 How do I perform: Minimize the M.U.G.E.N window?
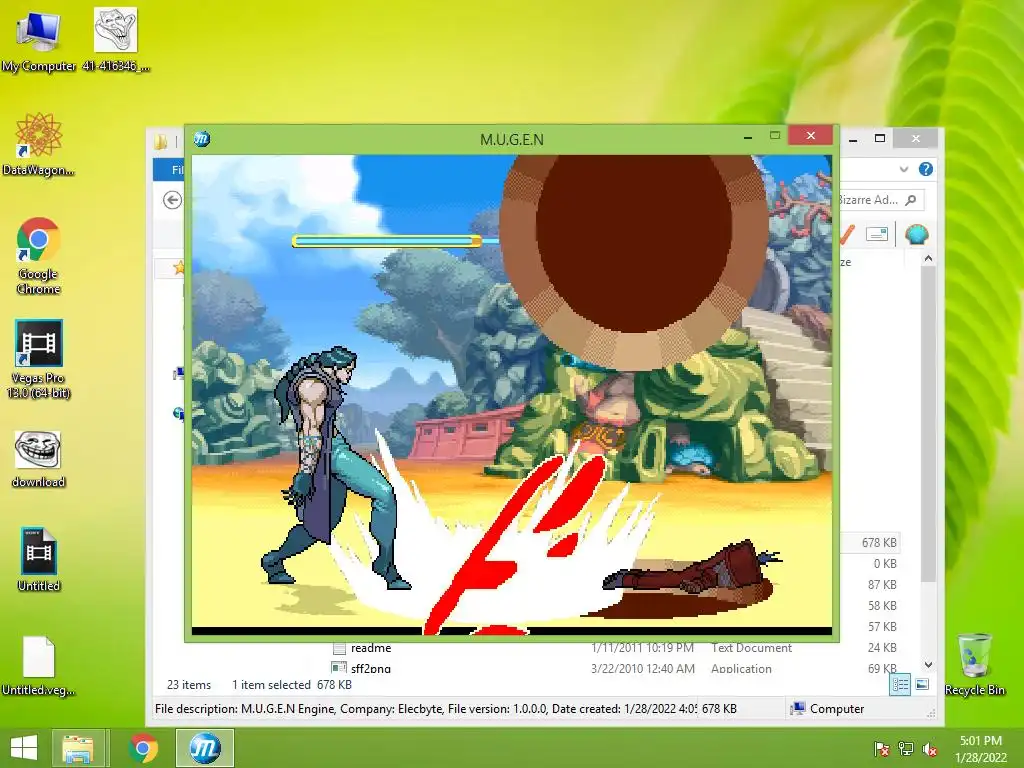point(748,137)
